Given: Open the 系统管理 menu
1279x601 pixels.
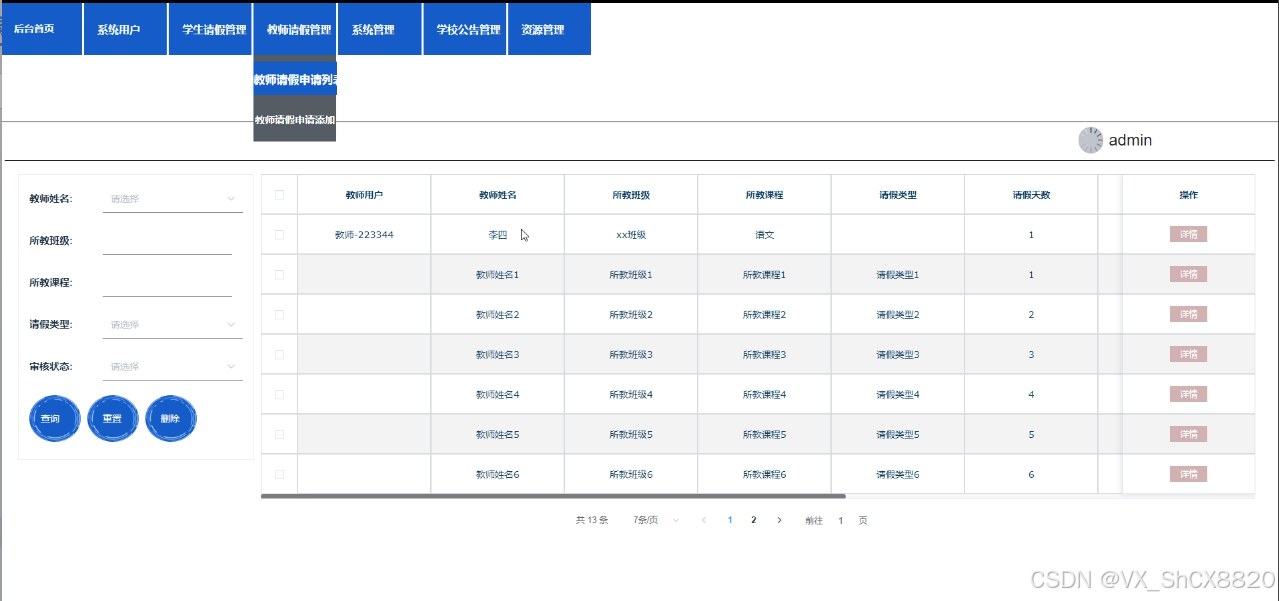Looking at the screenshot, I should (380, 29).
